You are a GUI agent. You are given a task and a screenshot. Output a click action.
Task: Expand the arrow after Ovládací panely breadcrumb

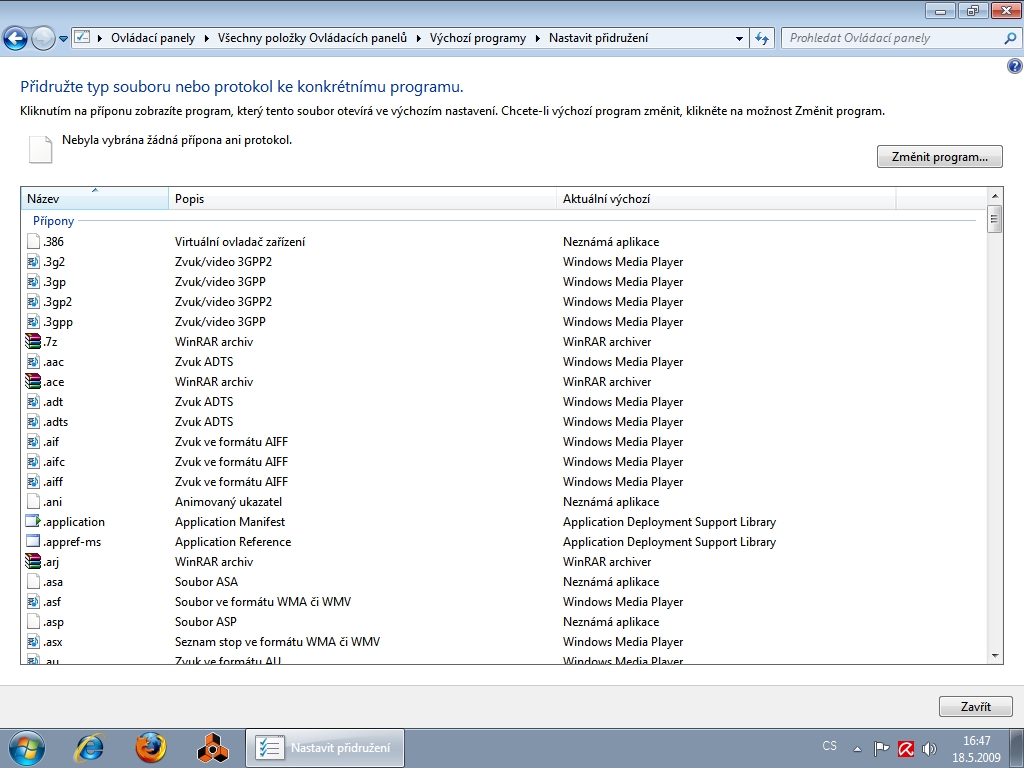(x=206, y=39)
